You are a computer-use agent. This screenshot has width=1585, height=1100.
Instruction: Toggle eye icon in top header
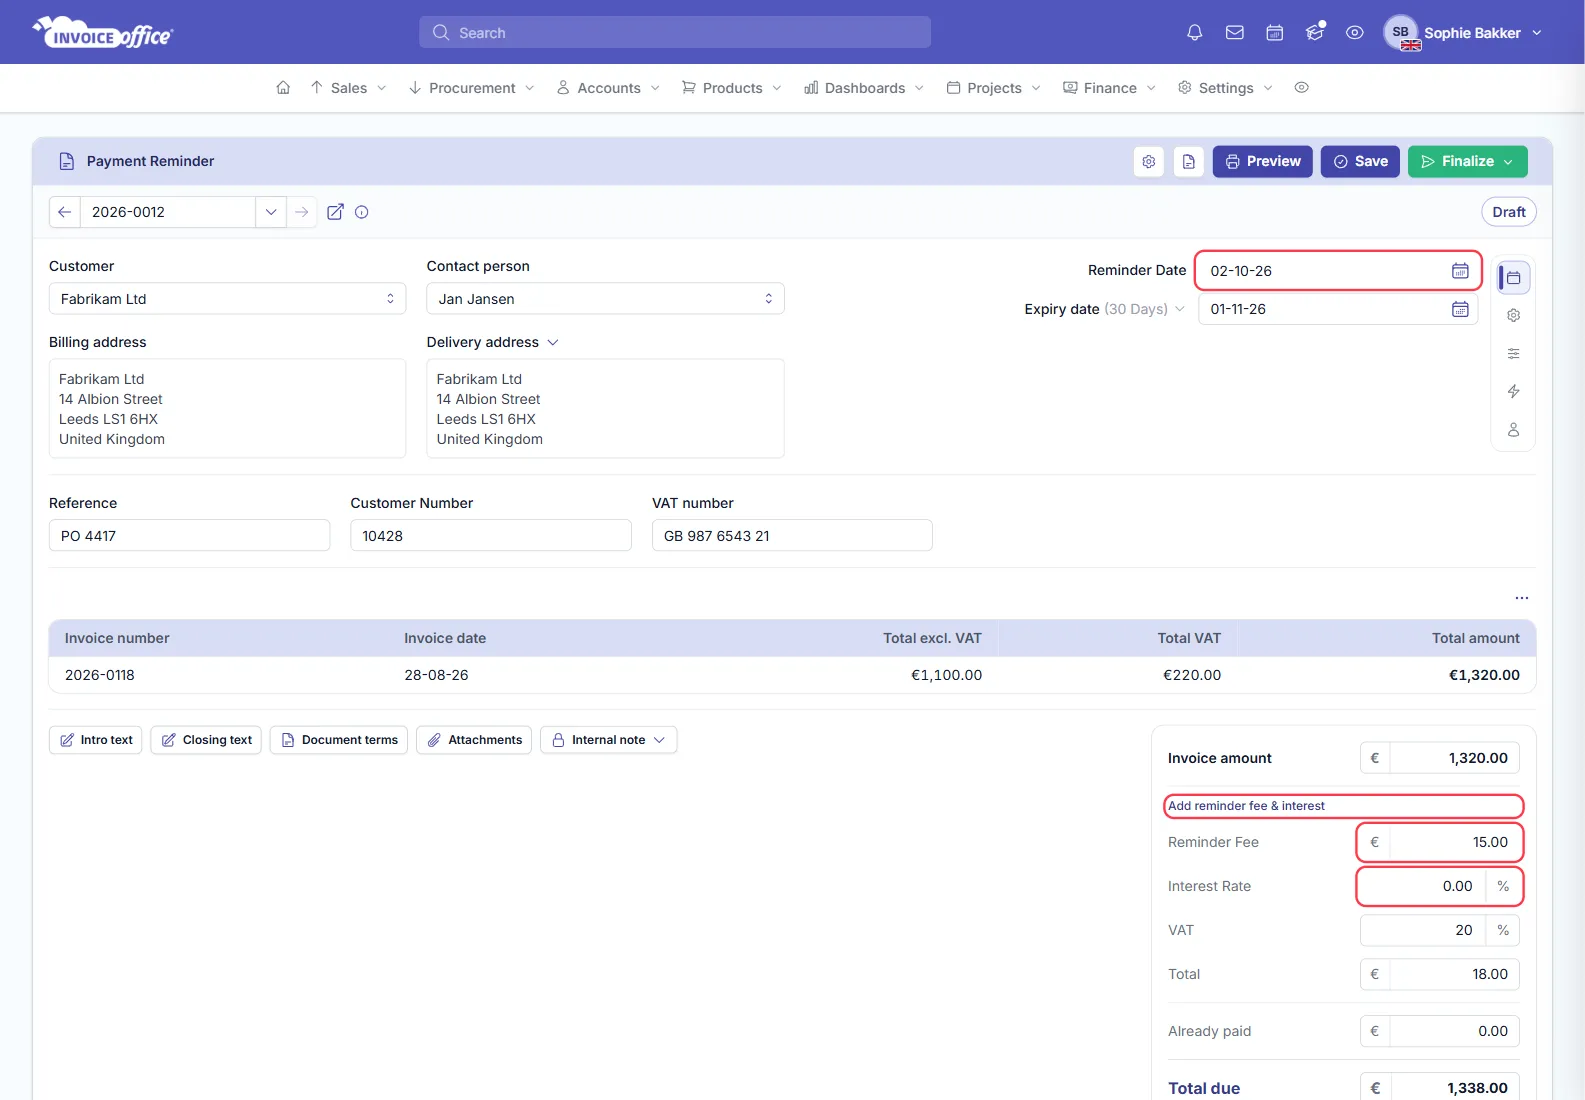(x=1355, y=33)
